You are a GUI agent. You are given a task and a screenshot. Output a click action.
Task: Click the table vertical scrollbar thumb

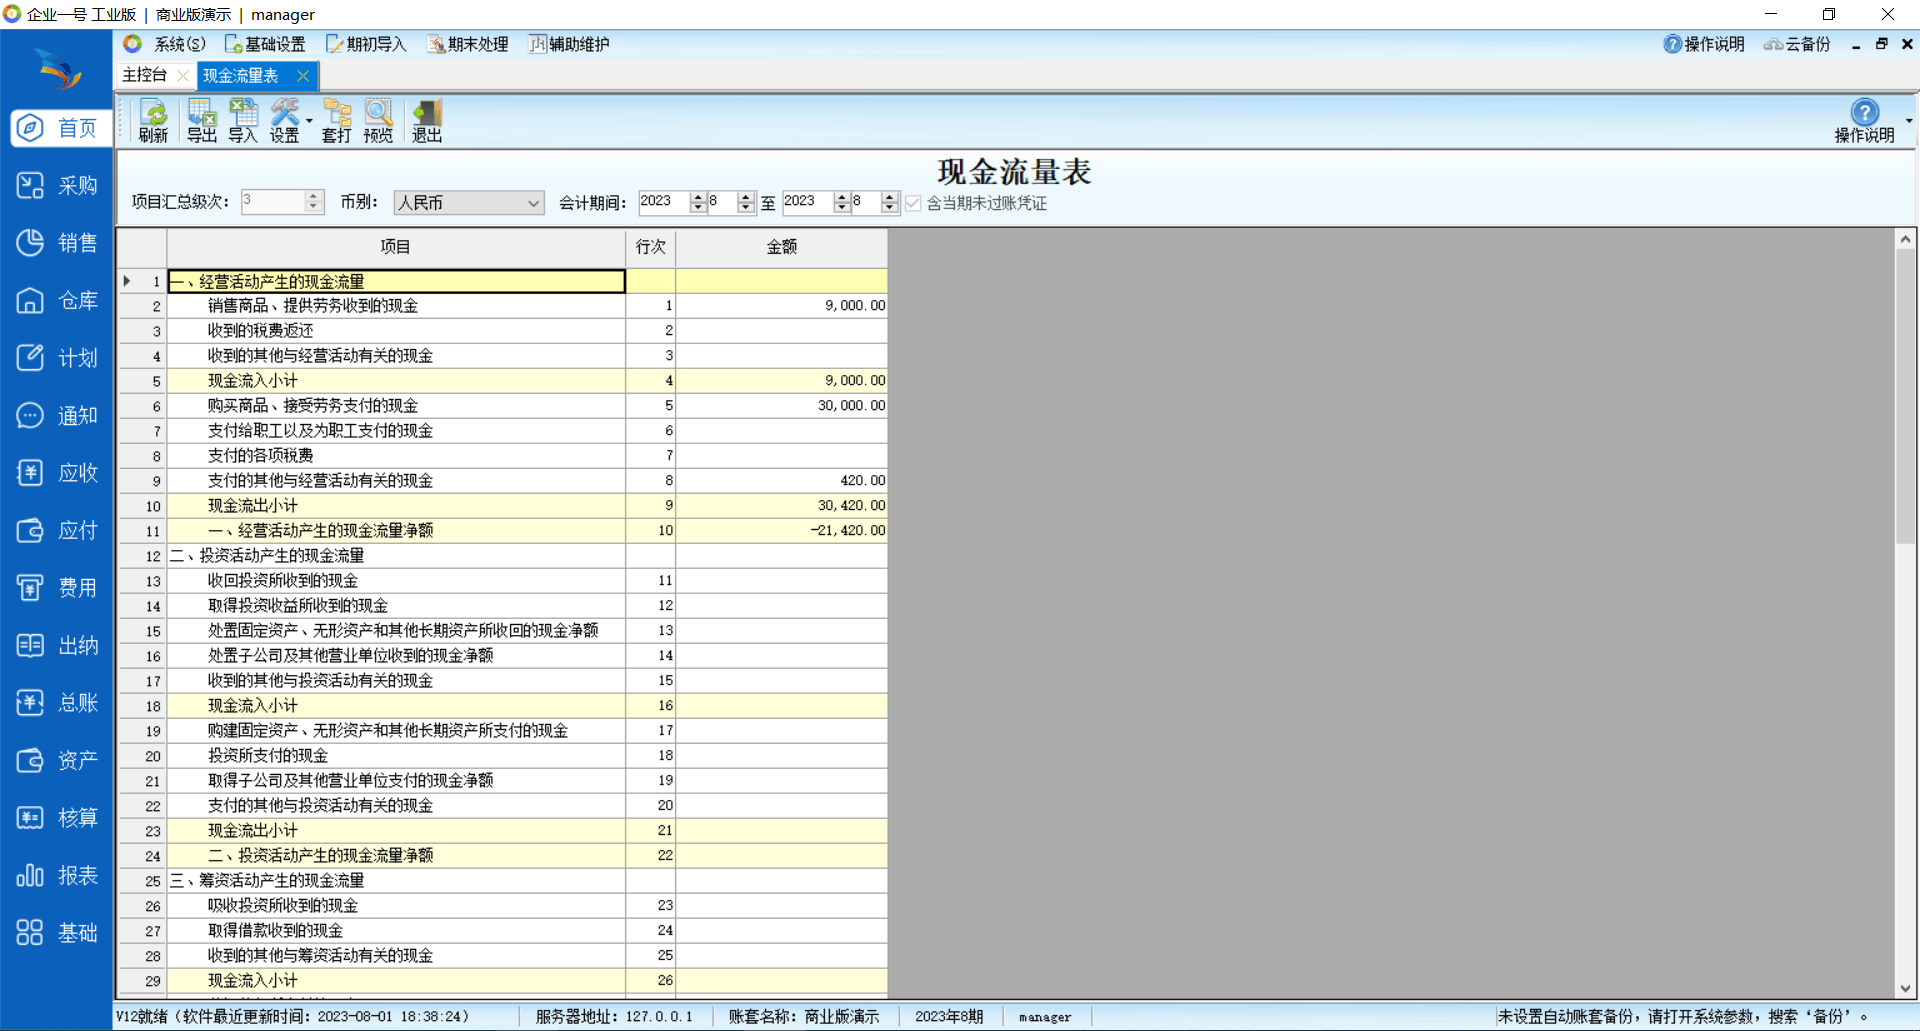[x=1905, y=397]
